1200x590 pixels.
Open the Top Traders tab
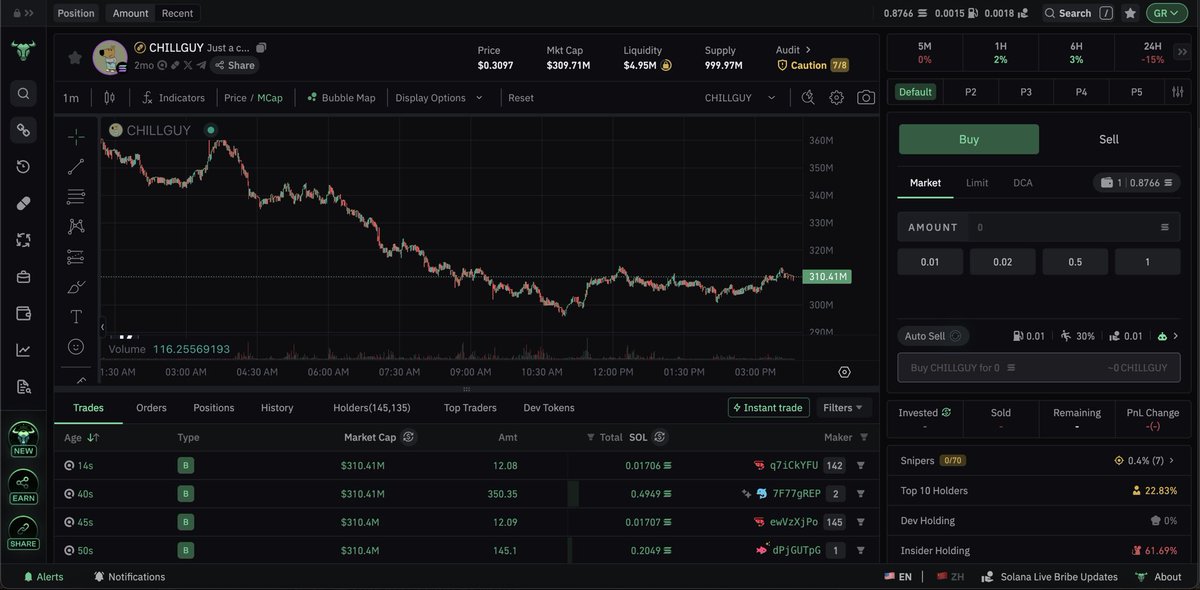click(x=470, y=407)
